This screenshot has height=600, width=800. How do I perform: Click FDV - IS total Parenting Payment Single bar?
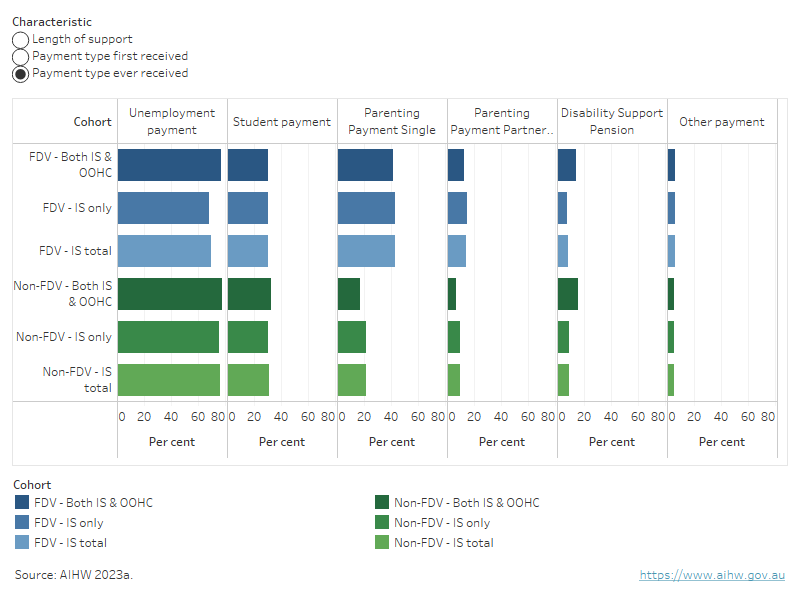(366, 251)
